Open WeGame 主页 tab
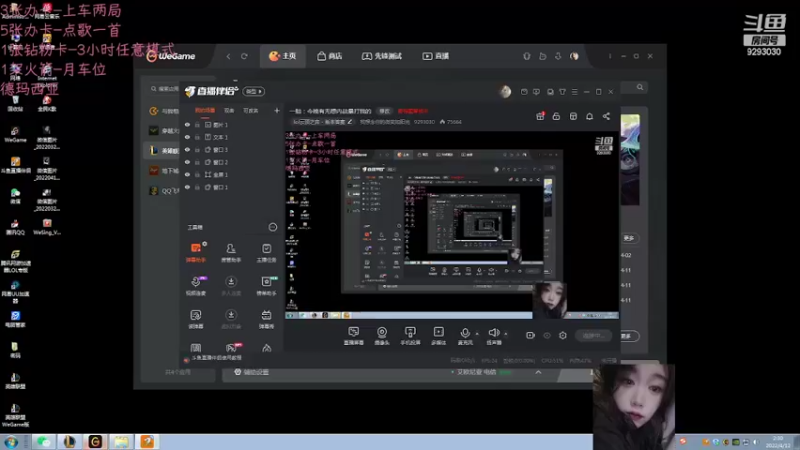 [283, 56]
